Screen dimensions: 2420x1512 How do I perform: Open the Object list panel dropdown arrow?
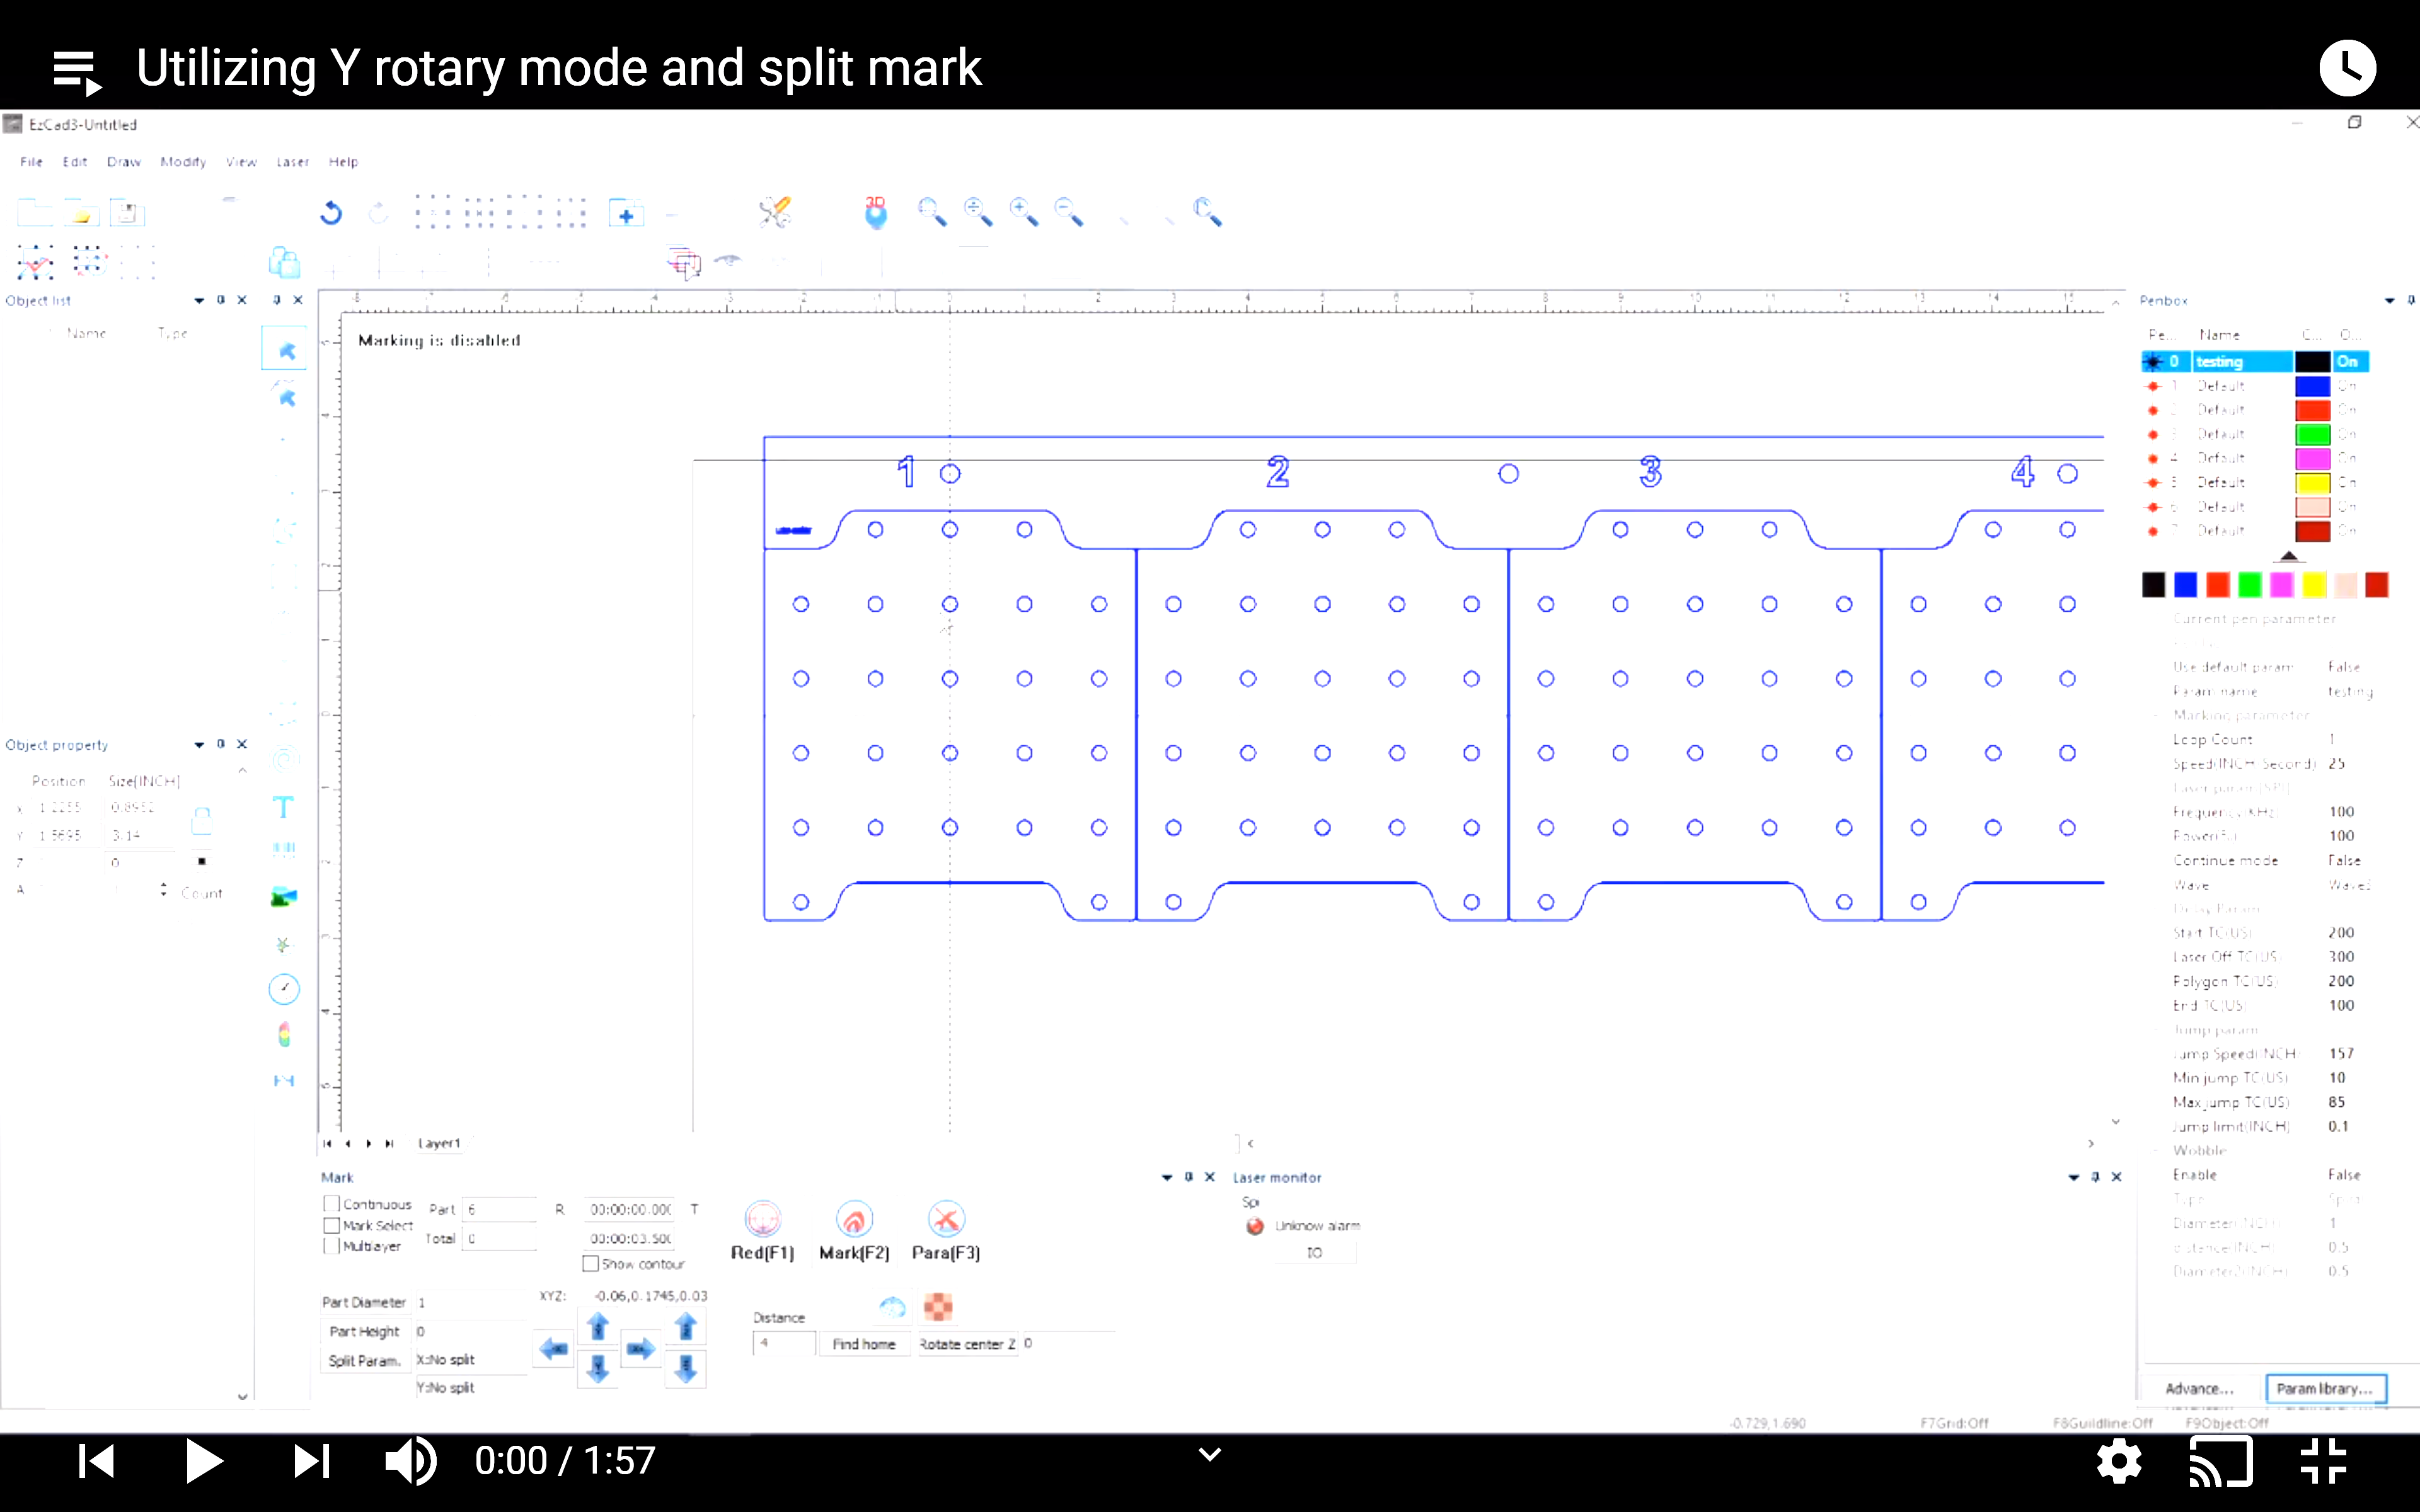[x=199, y=300]
